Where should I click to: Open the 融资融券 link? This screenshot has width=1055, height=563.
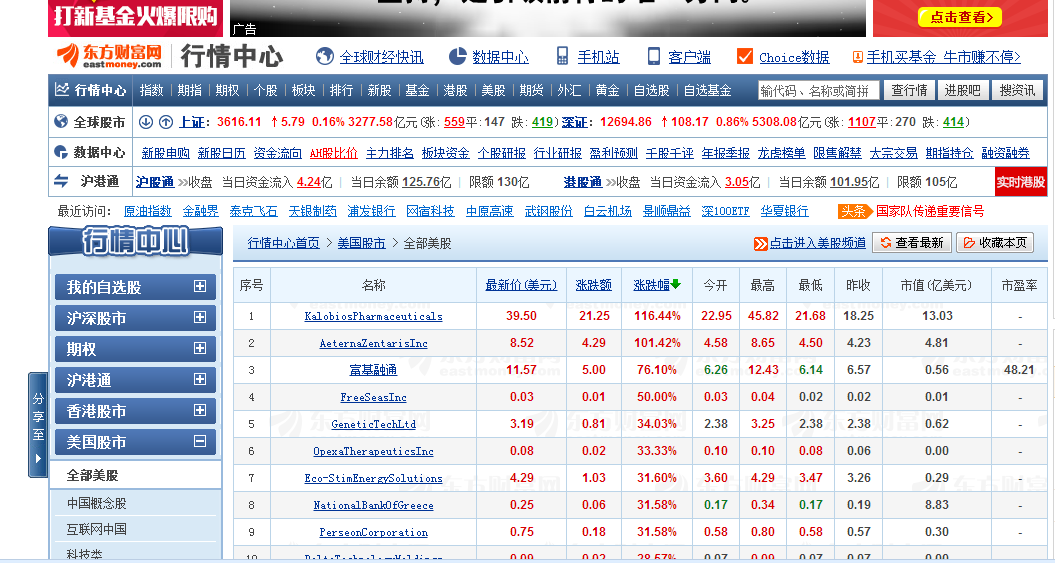(1005, 153)
